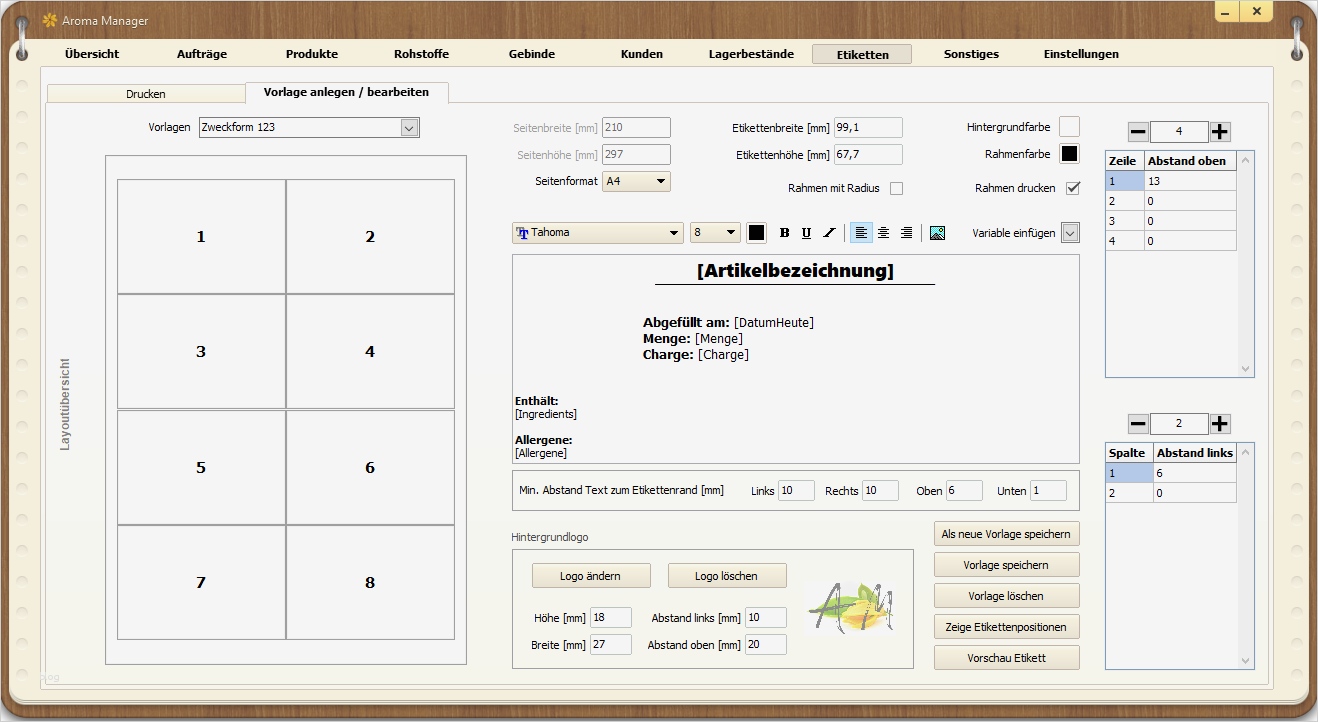Screen dimensions: 1318x722
Task: Toggle underline text formatting
Action: click(806, 233)
